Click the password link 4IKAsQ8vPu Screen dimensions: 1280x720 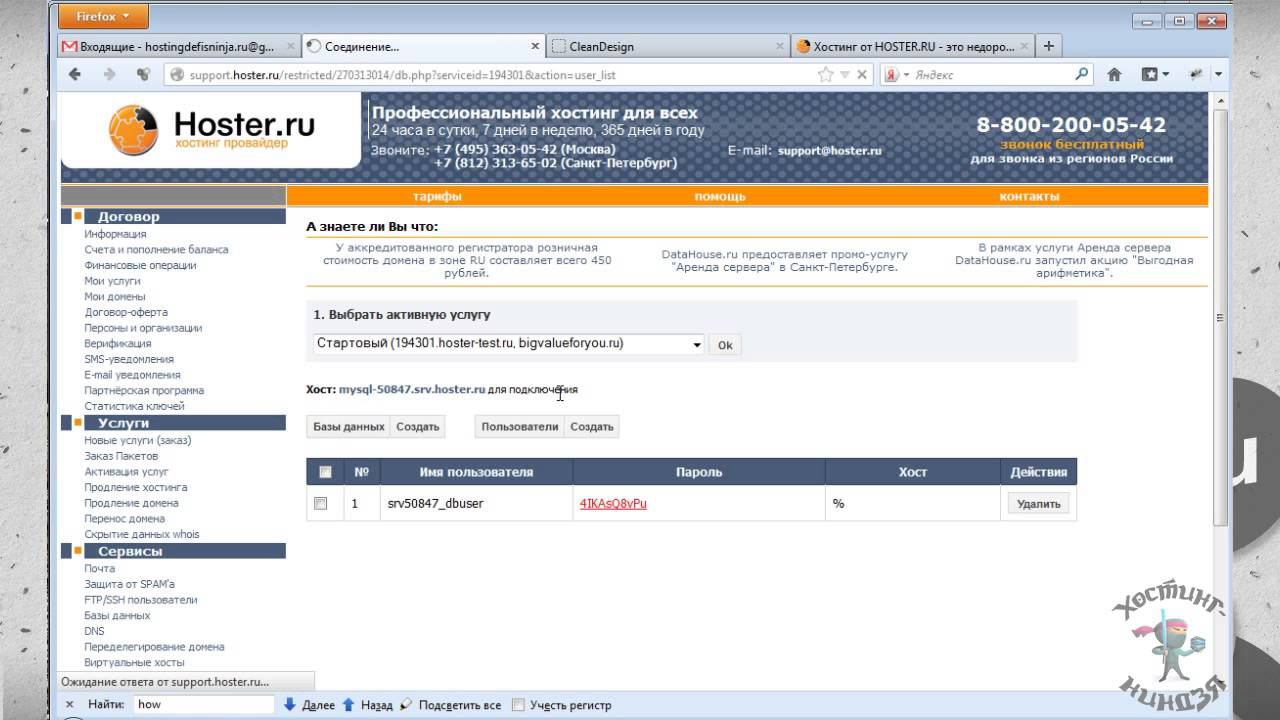pos(613,503)
